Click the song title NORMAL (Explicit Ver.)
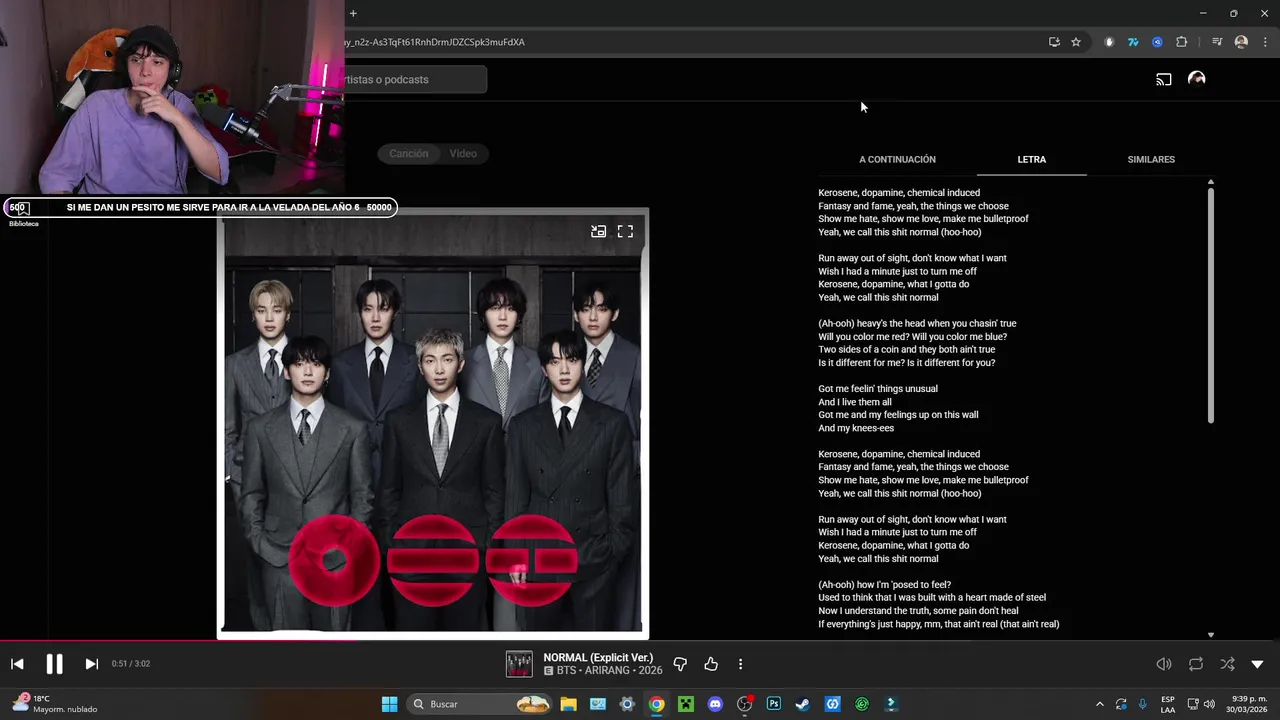The height and width of the screenshot is (720, 1280). (598, 657)
